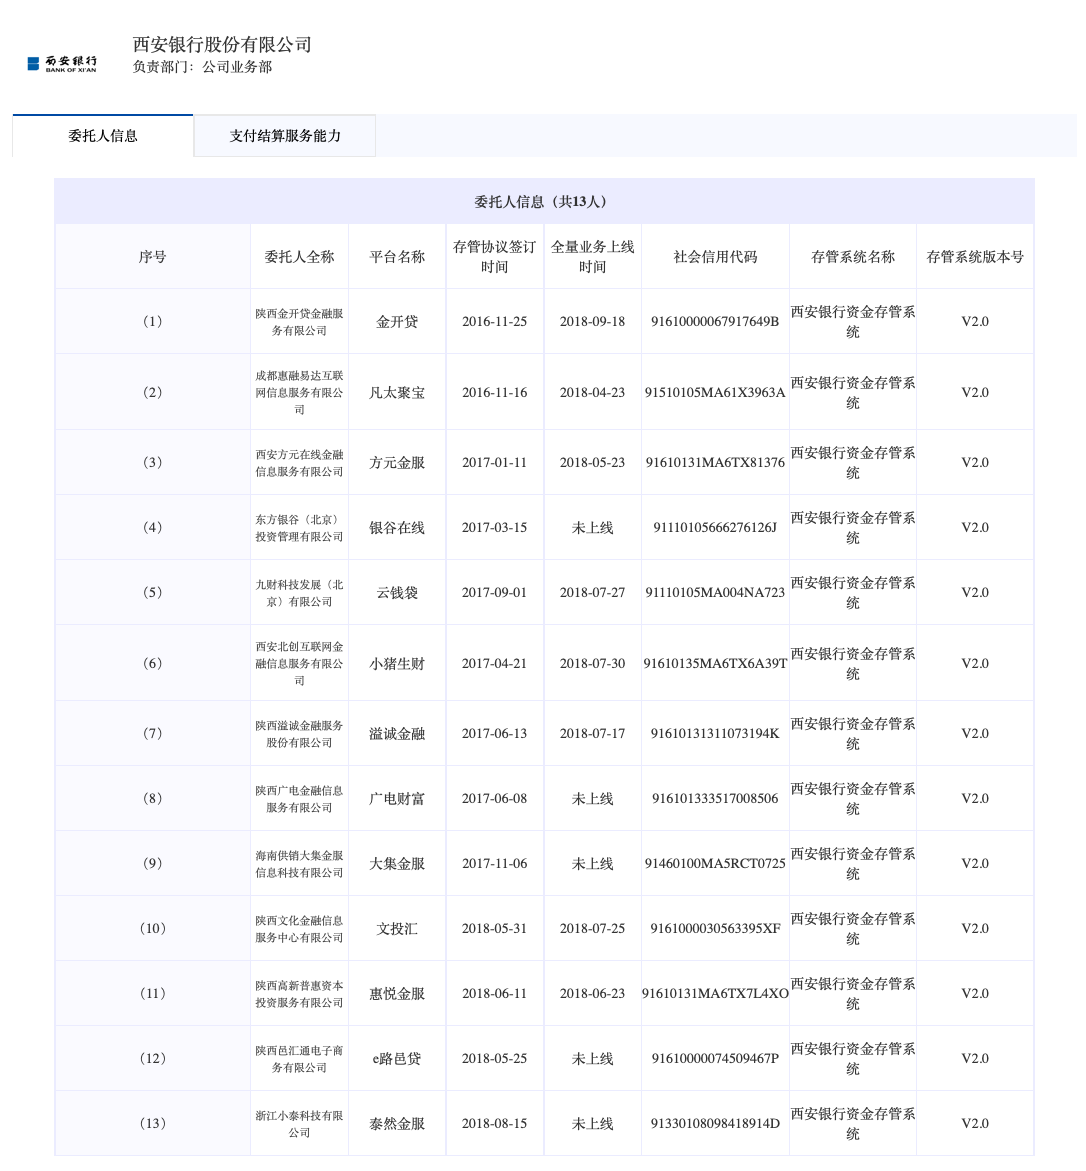Select 西安北创互联网金融信息服务有限公司 cell

point(300,663)
